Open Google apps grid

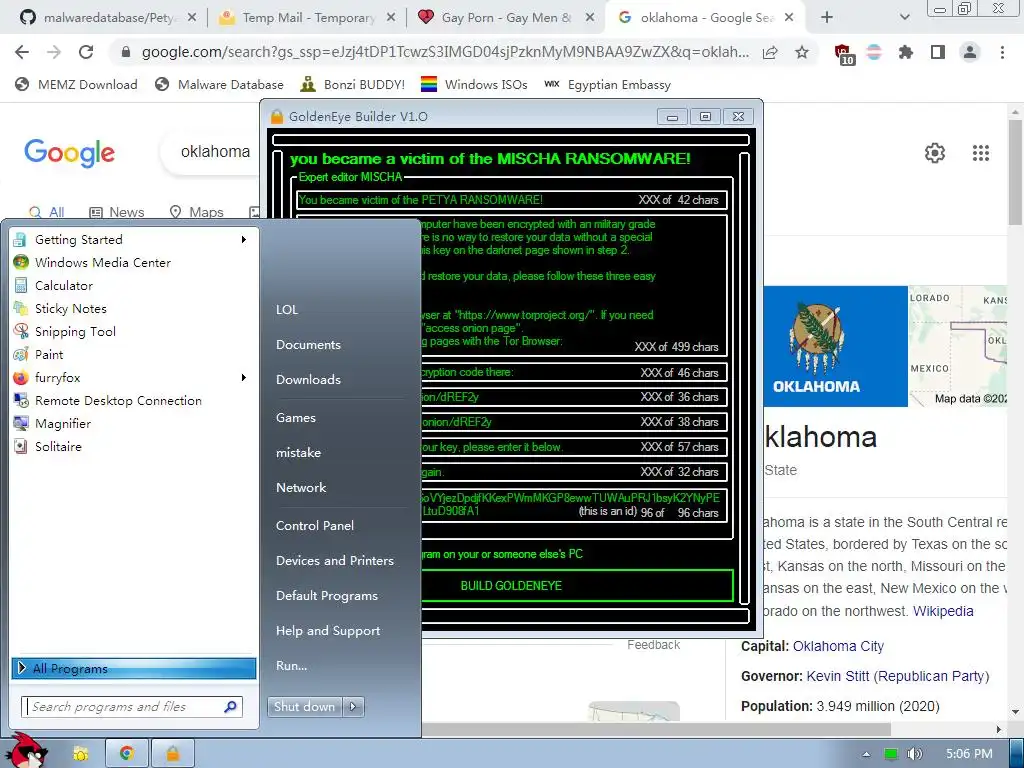pos(981,153)
